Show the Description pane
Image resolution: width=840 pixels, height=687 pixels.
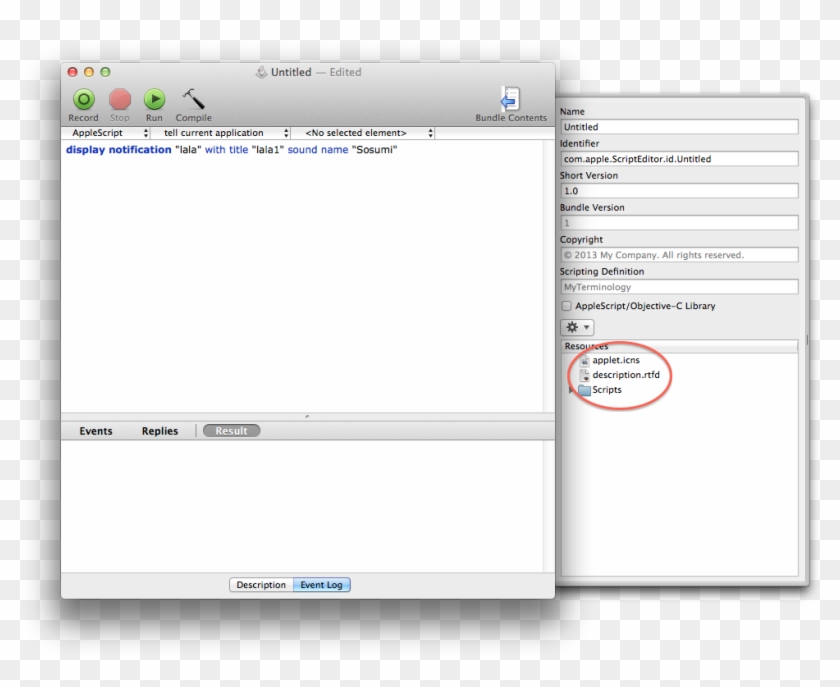point(261,585)
